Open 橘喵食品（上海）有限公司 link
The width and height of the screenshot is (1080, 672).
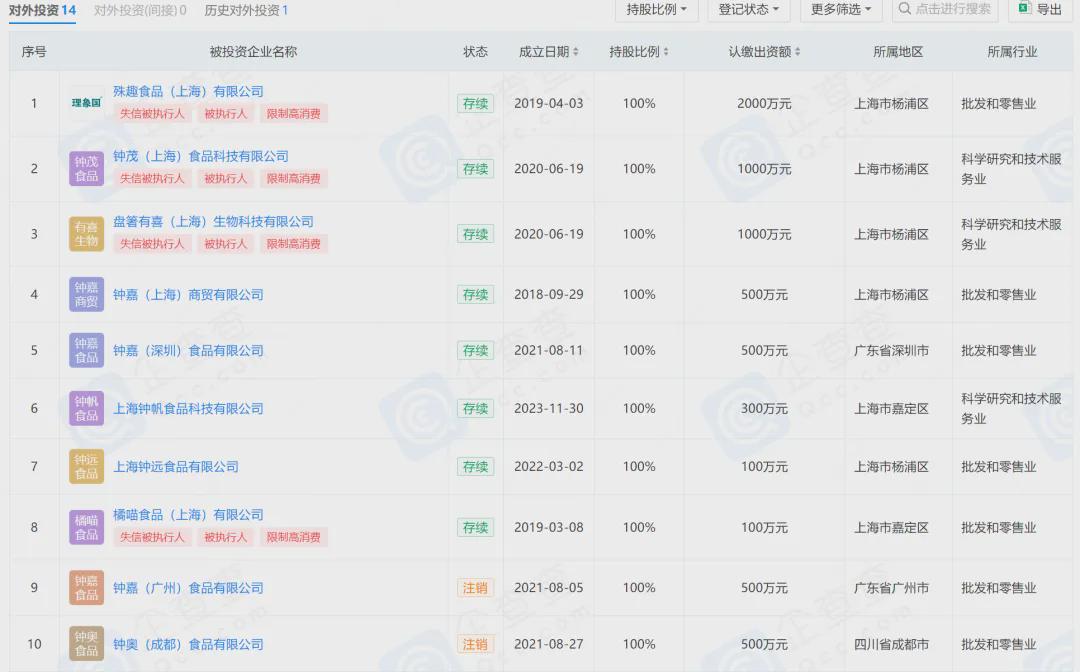click(x=188, y=515)
